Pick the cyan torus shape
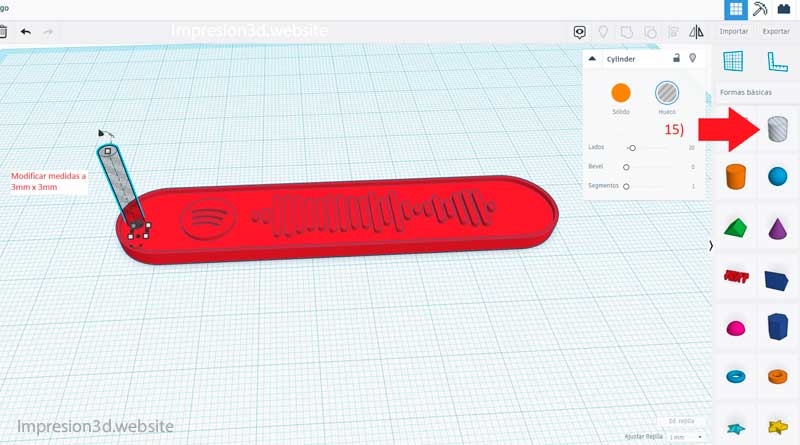This screenshot has height=445, width=800. pyautogui.click(x=735, y=377)
